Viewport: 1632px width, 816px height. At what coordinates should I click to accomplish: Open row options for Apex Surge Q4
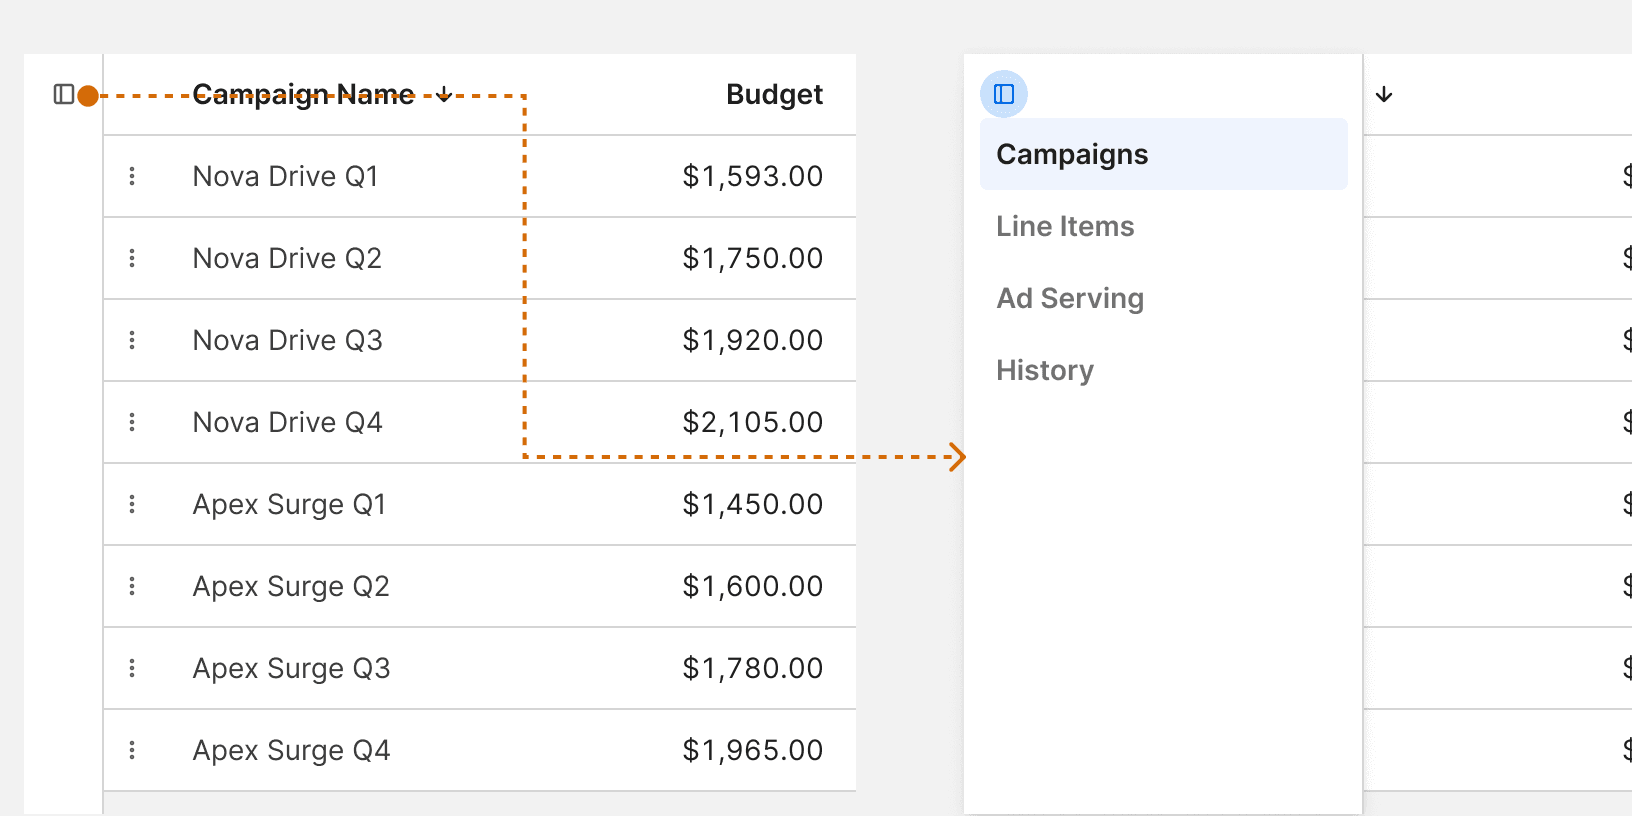click(132, 750)
